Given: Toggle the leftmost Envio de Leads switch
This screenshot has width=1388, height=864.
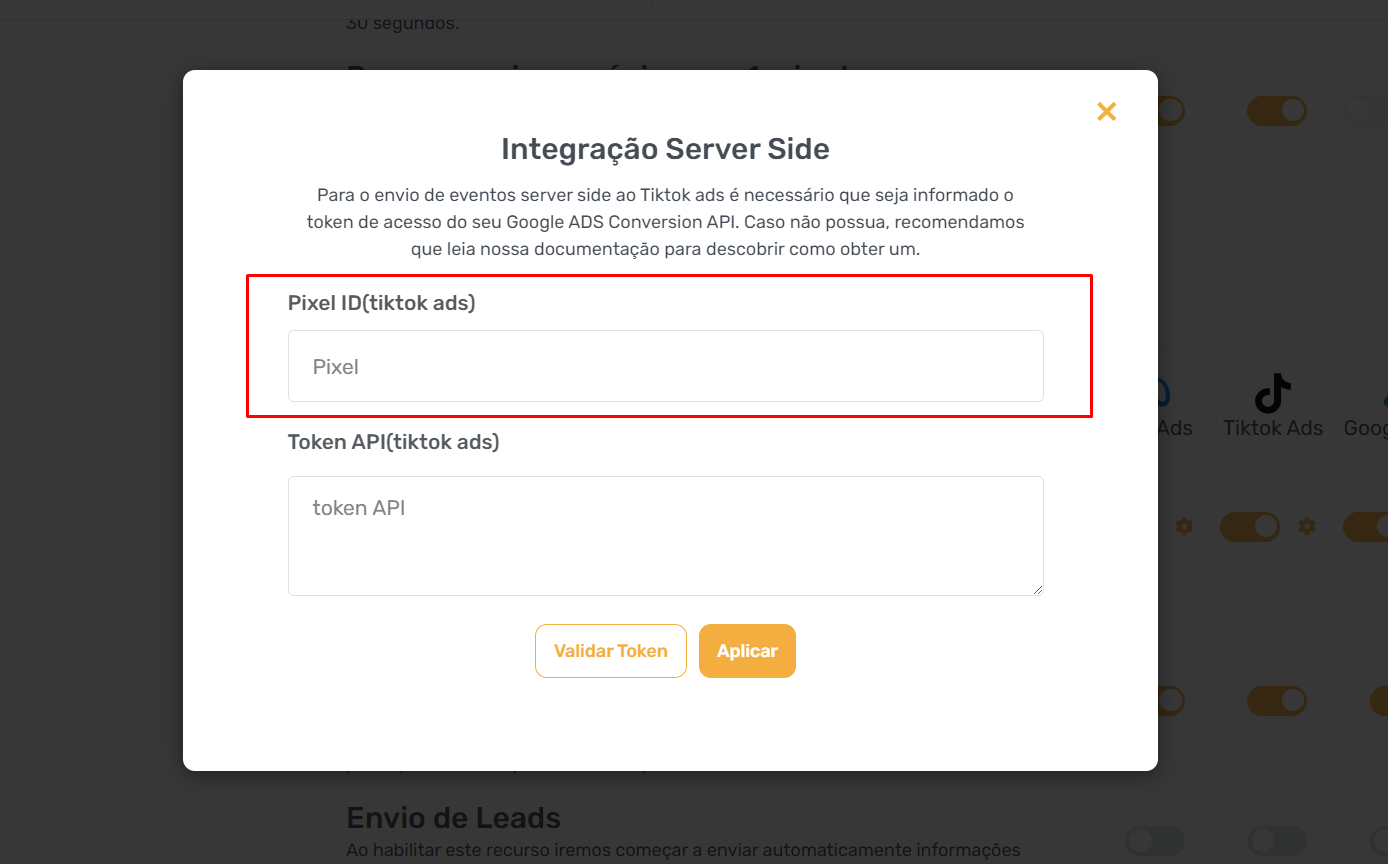Looking at the screenshot, I should click(x=1155, y=840).
